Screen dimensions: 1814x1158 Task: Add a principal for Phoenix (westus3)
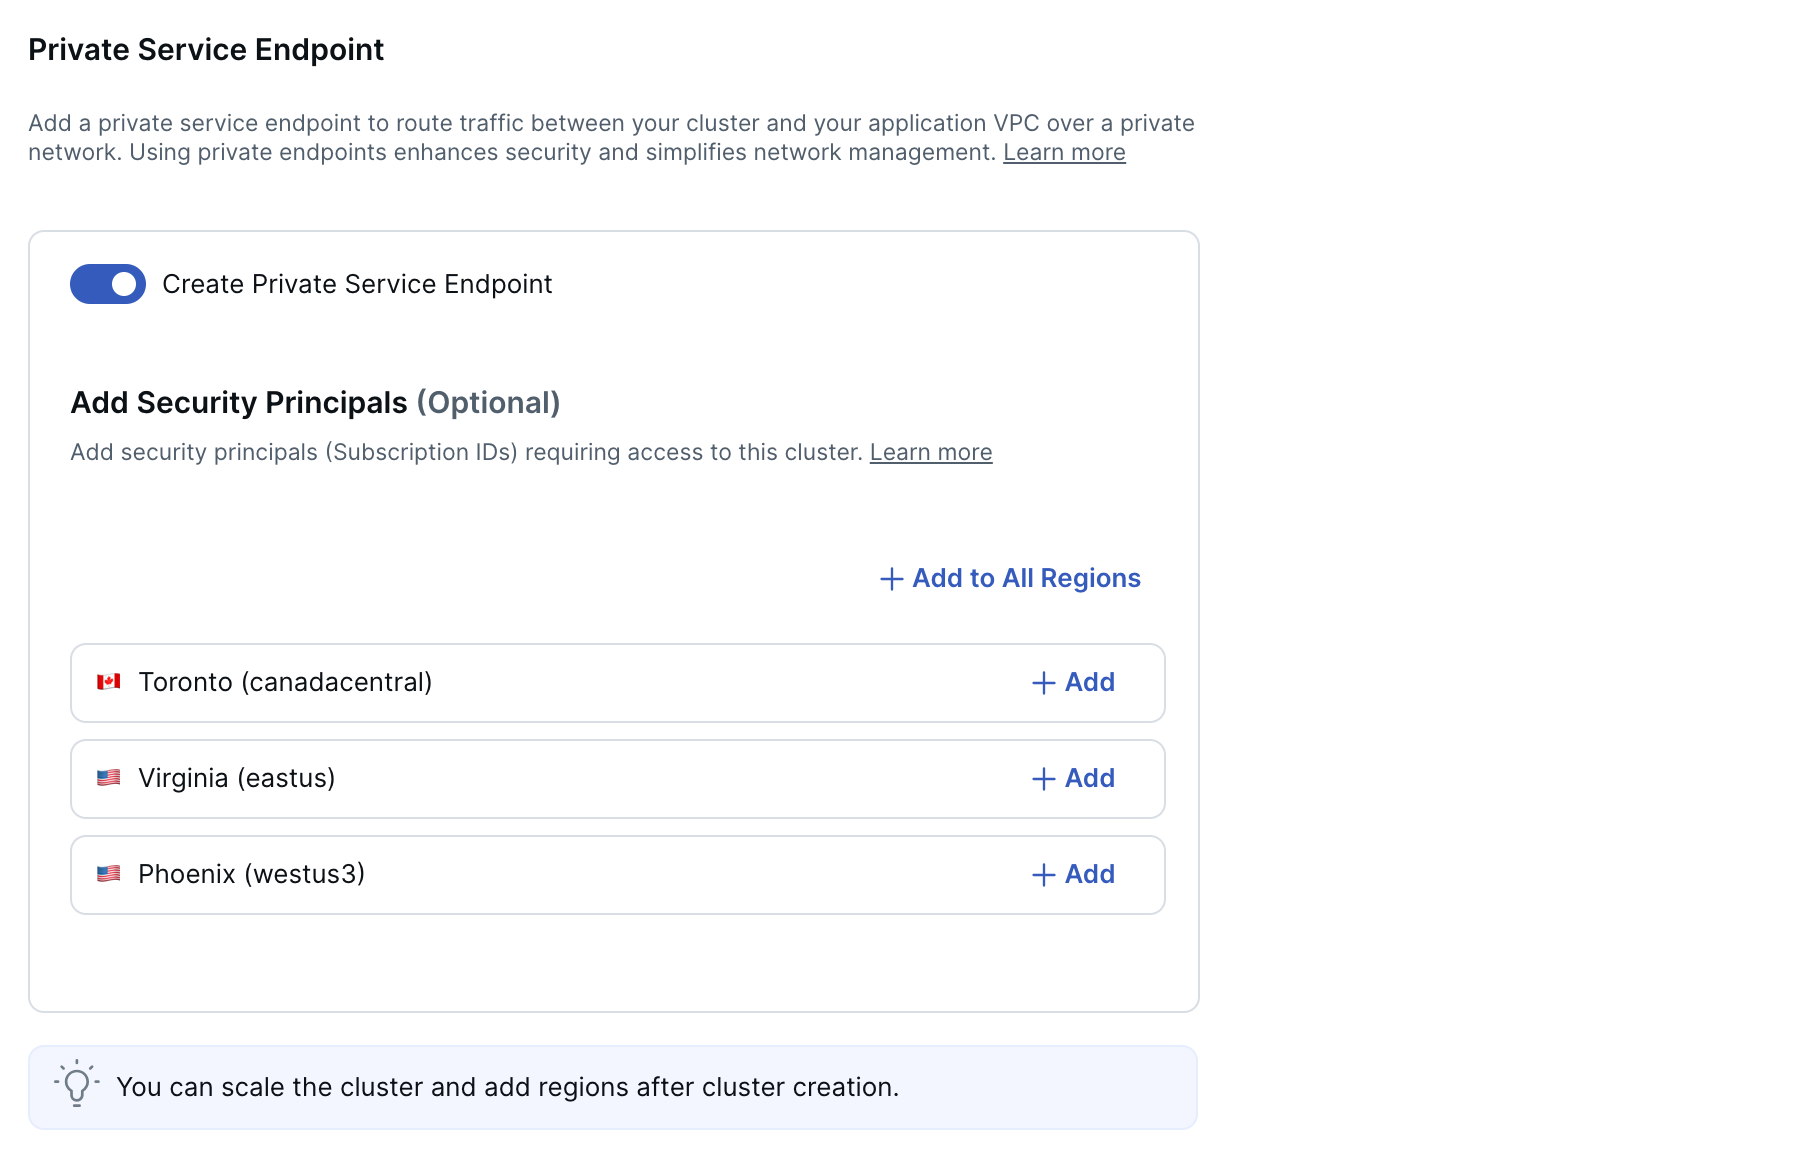[1072, 874]
